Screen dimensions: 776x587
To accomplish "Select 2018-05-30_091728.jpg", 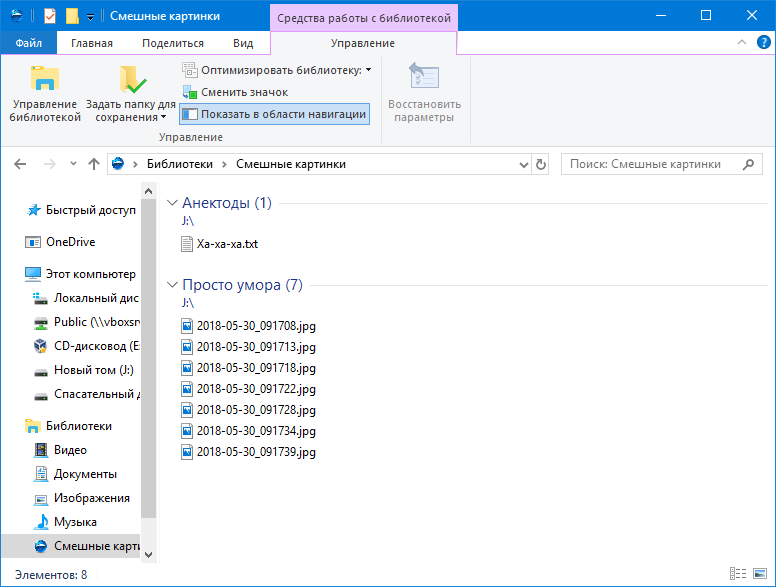I will click(x=248, y=410).
